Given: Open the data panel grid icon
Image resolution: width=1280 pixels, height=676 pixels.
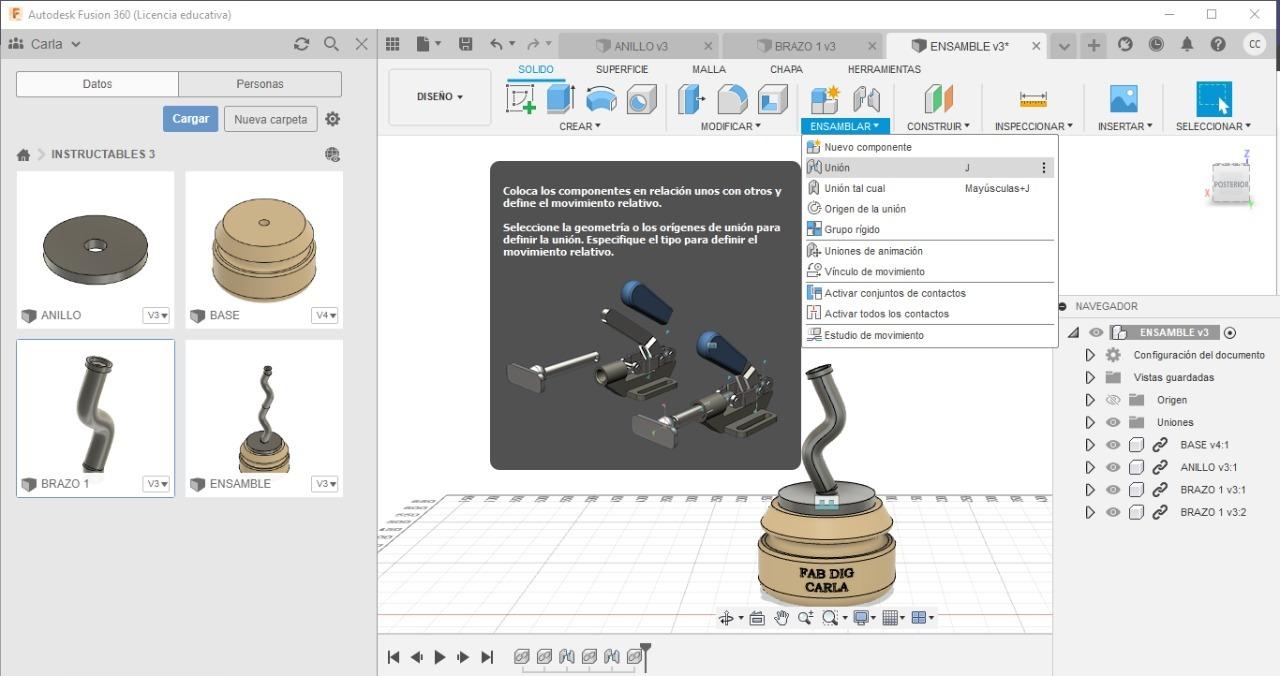Looking at the screenshot, I should coord(393,44).
